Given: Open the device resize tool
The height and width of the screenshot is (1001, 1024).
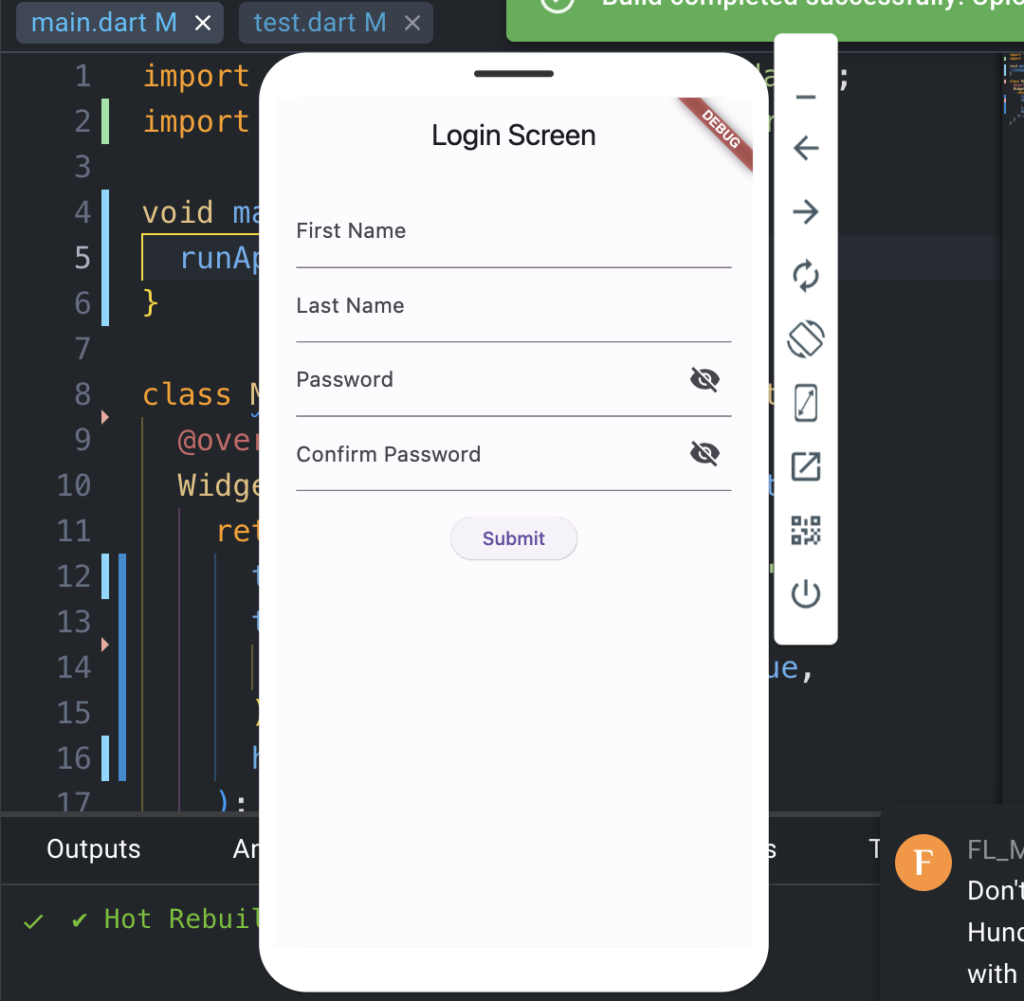Looking at the screenshot, I should pos(805,403).
